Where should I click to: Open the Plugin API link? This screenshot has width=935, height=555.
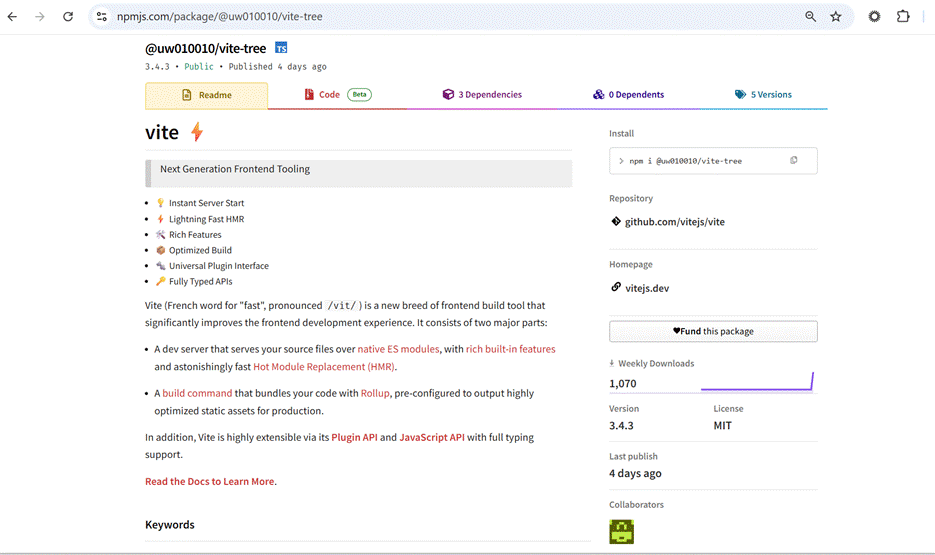(x=354, y=438)
